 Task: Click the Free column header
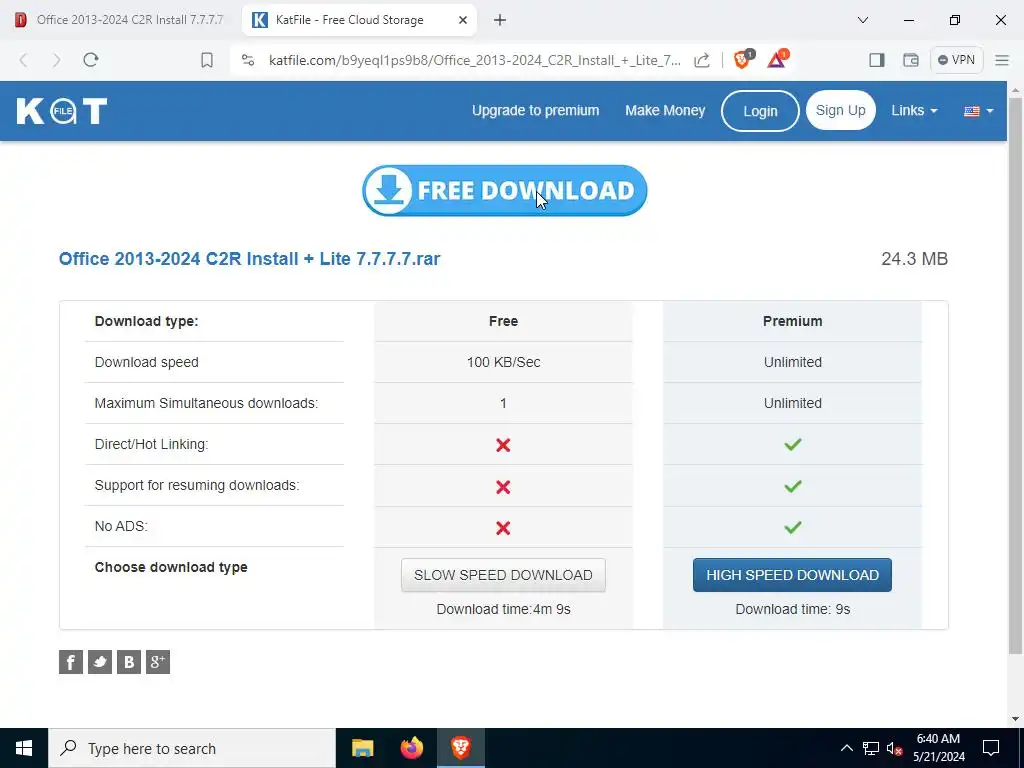pos(503,321)
